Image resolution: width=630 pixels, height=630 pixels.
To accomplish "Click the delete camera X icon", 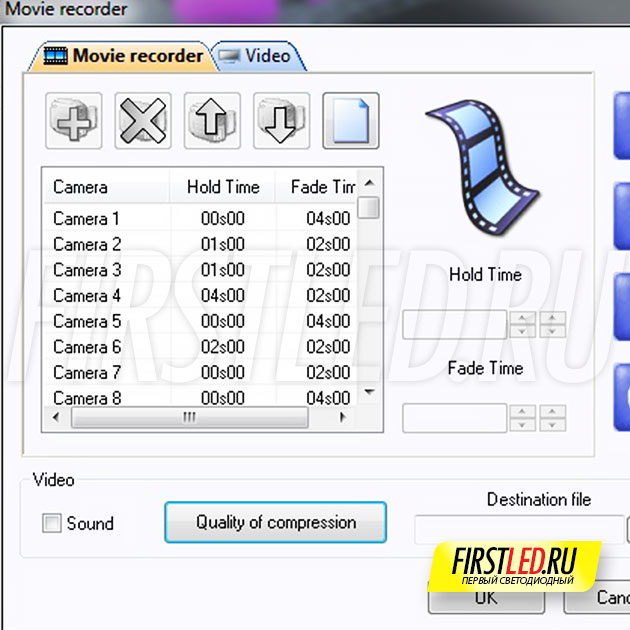I will click(x=143, y=122).
